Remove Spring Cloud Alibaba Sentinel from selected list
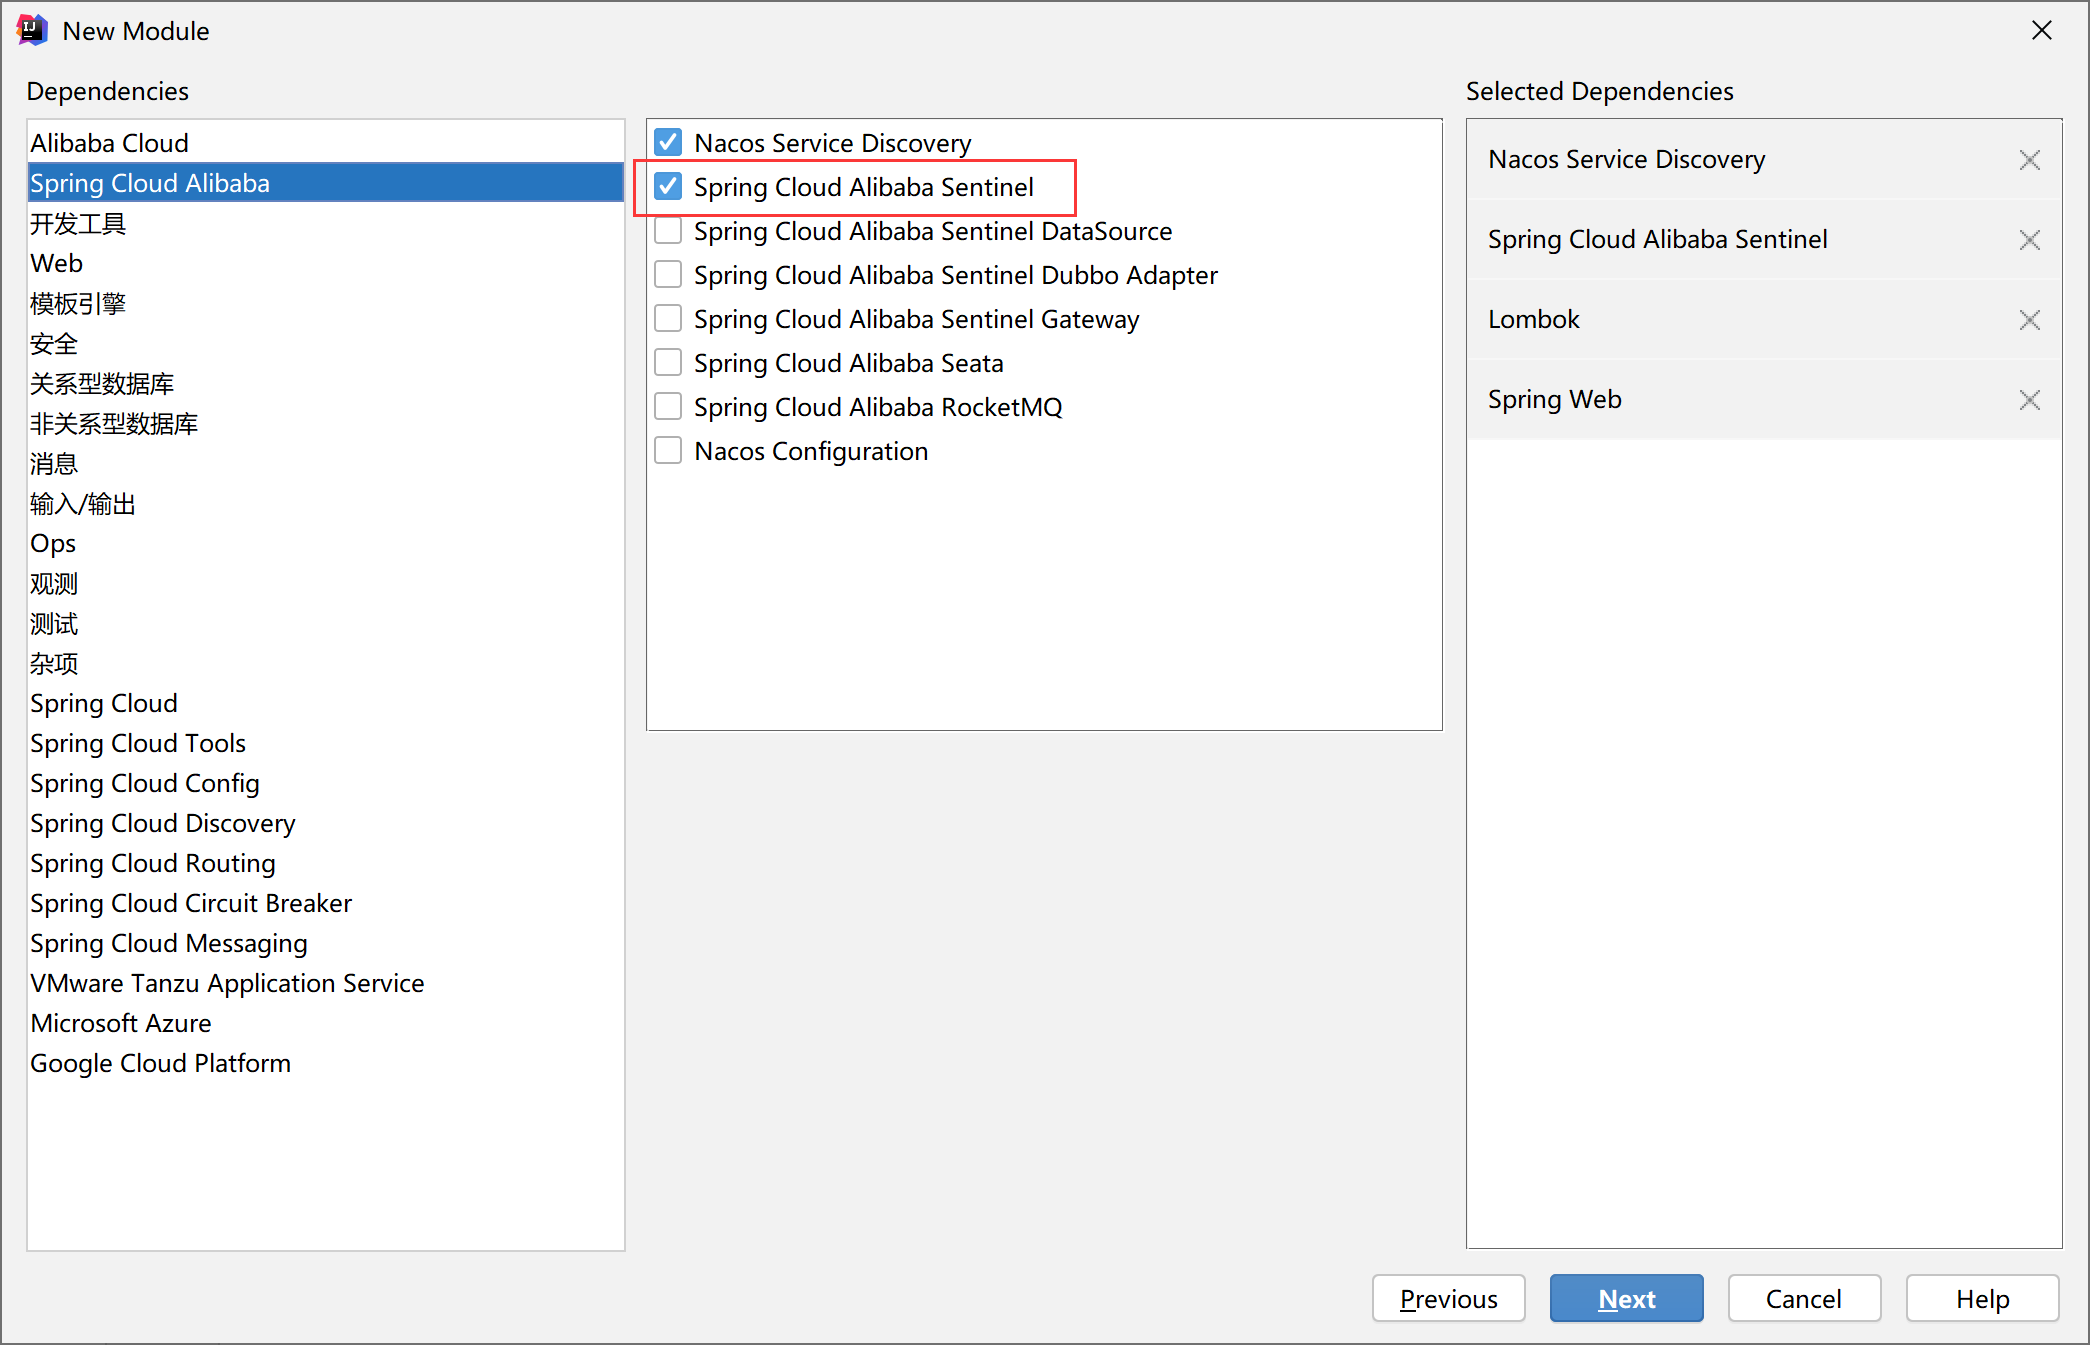The width and height of the screenshot is (2090, 1345). tap(2029, 240)
